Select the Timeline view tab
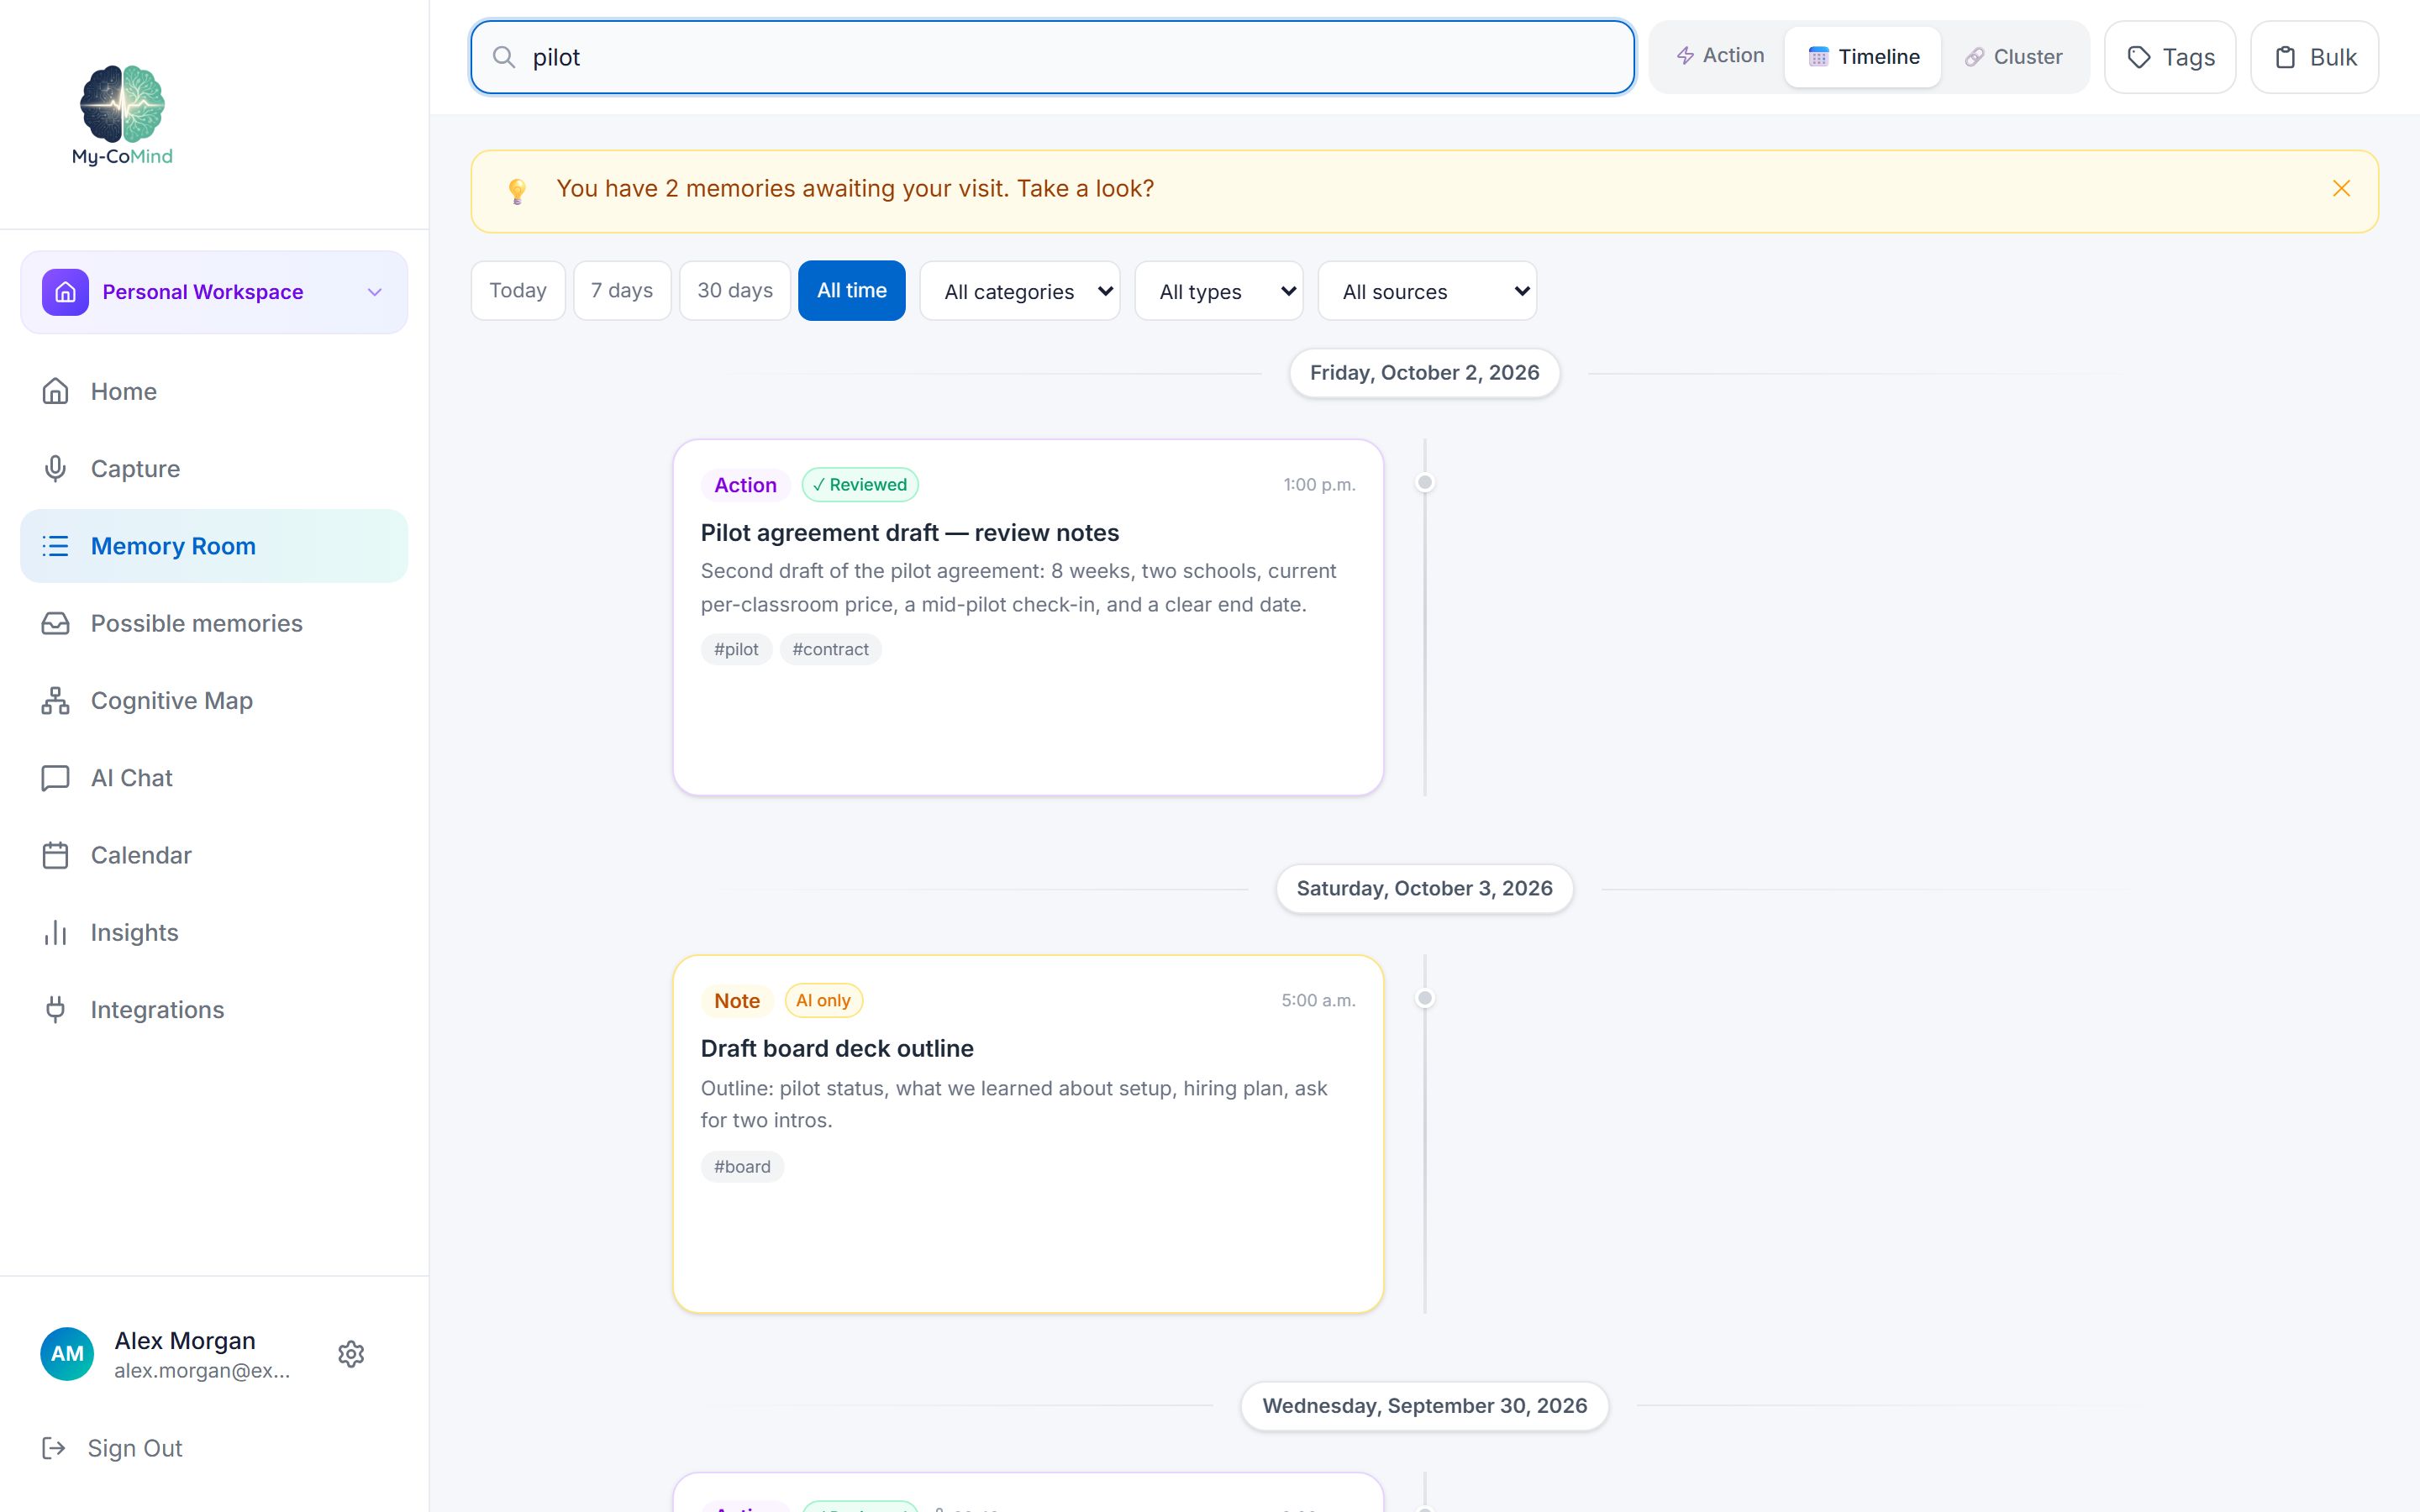Viewport: 2420px width, 1512px height. pos(1863,57)
